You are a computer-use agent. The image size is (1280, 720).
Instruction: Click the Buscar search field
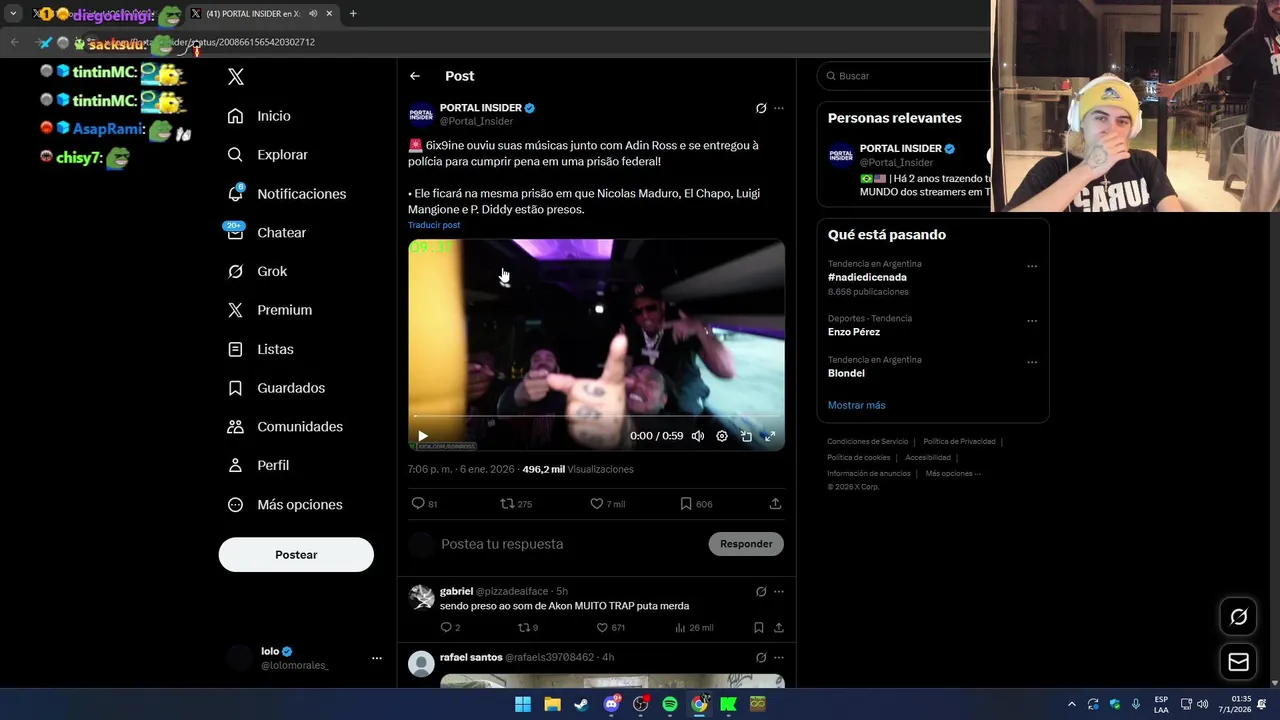coord(905,76)
